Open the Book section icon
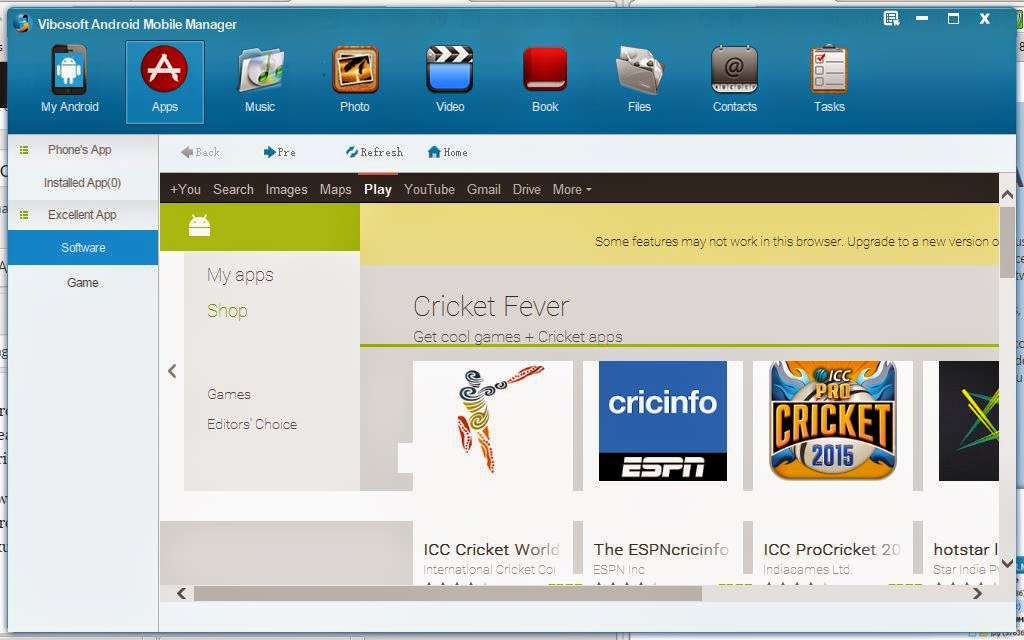The height and width of the screenshot is (640, 1024). coord(545,69)
